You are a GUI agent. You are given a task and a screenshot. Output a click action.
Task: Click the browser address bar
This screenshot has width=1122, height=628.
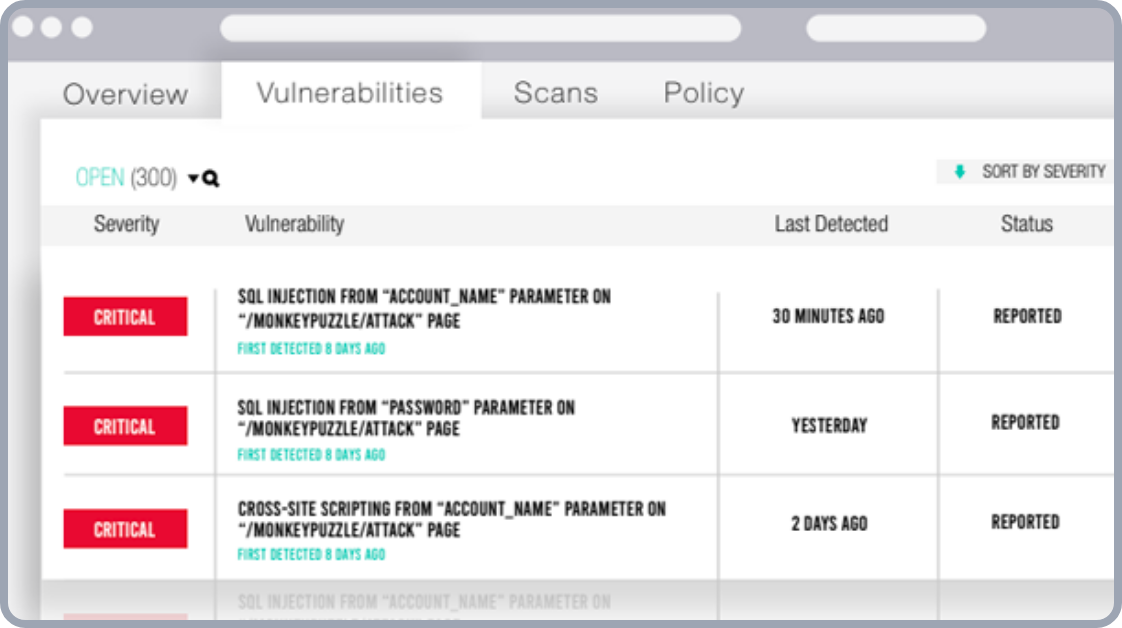click(x=480, y=28)
